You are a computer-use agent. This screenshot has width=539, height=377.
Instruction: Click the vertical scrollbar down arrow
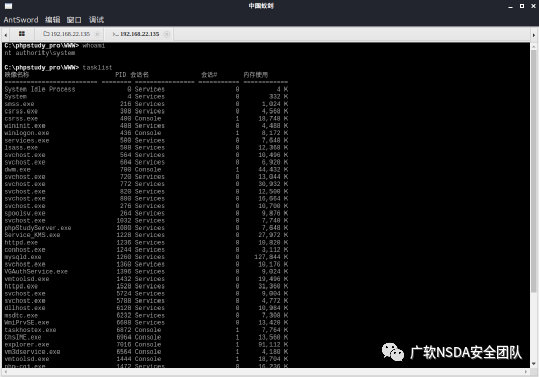tap(534, 364)
